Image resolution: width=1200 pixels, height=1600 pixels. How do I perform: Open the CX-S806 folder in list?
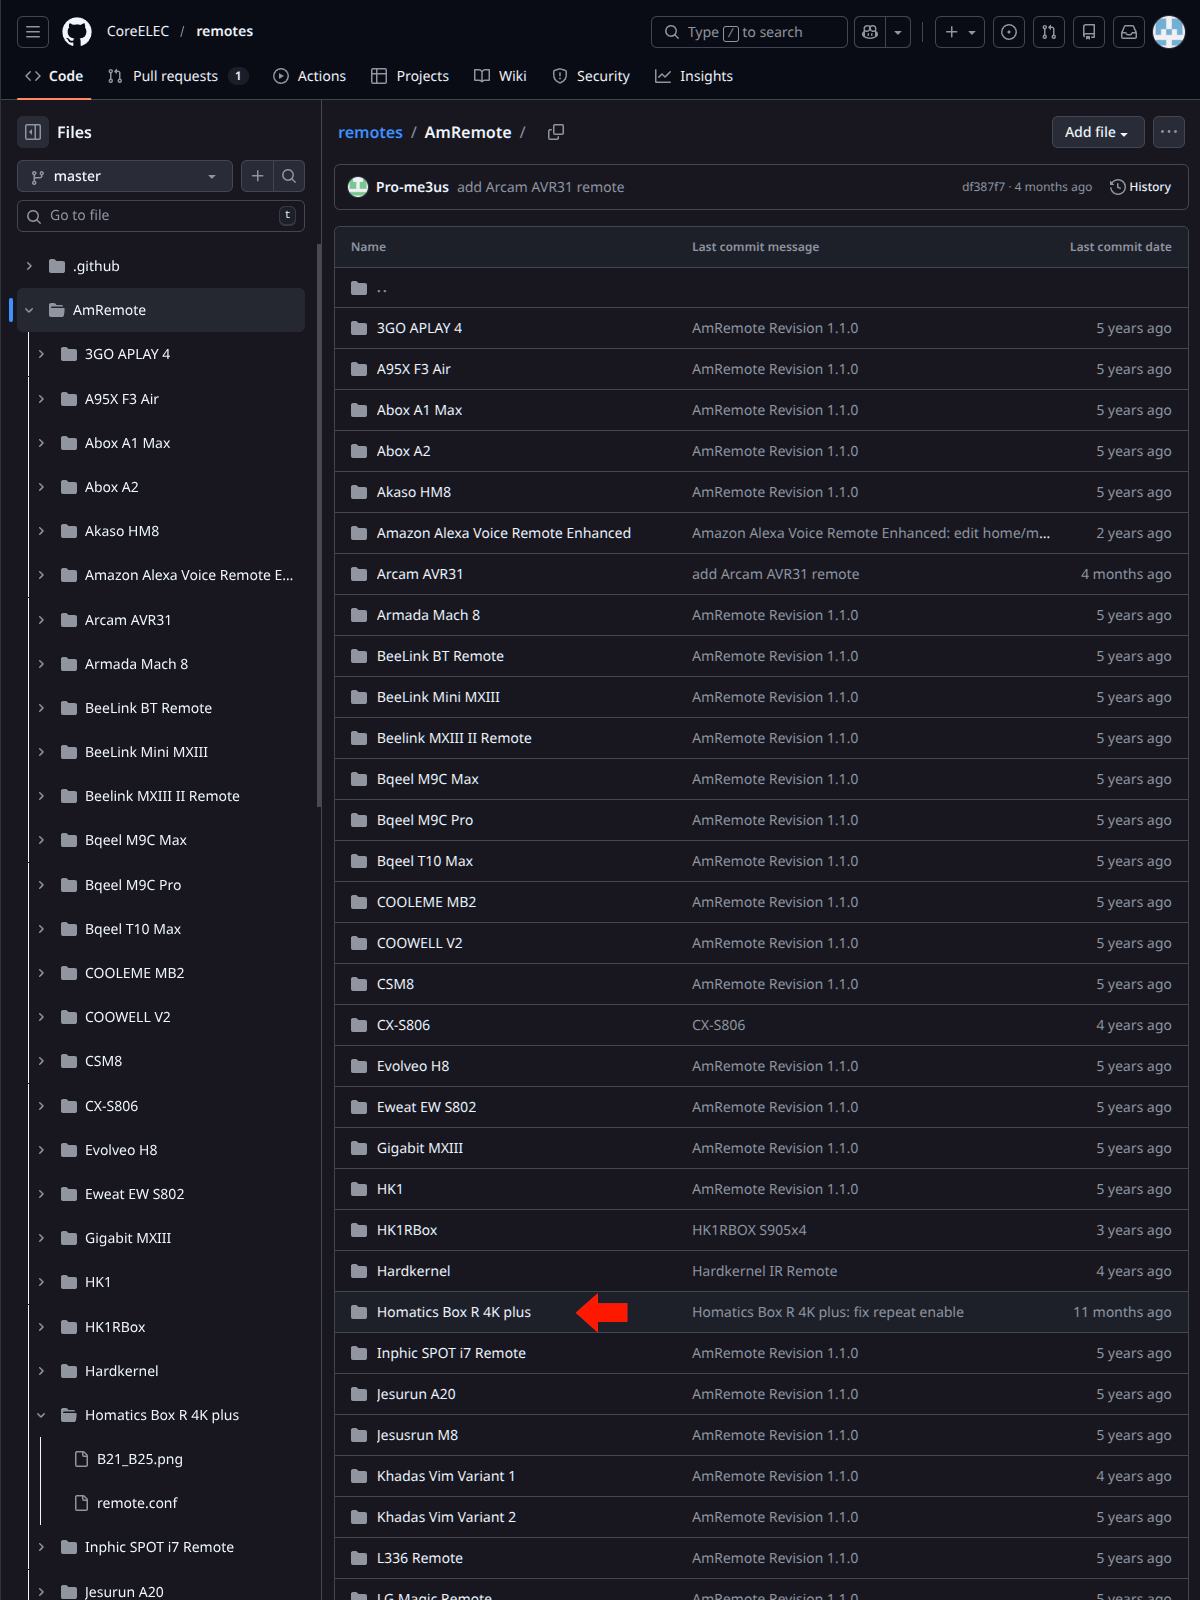(x=403, y=1025)
